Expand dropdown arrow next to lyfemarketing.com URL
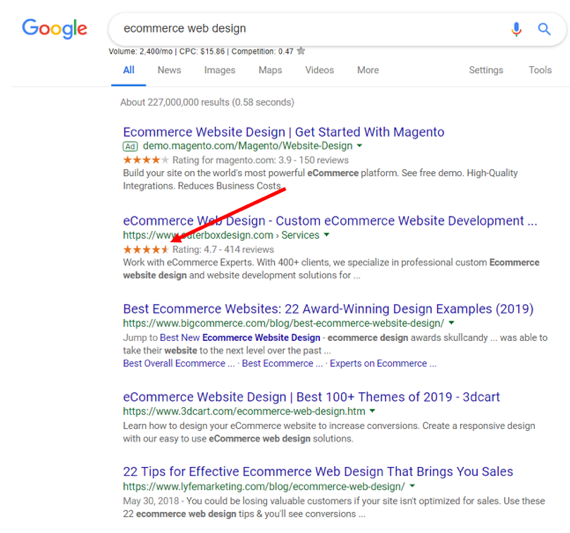 [412, 486]
